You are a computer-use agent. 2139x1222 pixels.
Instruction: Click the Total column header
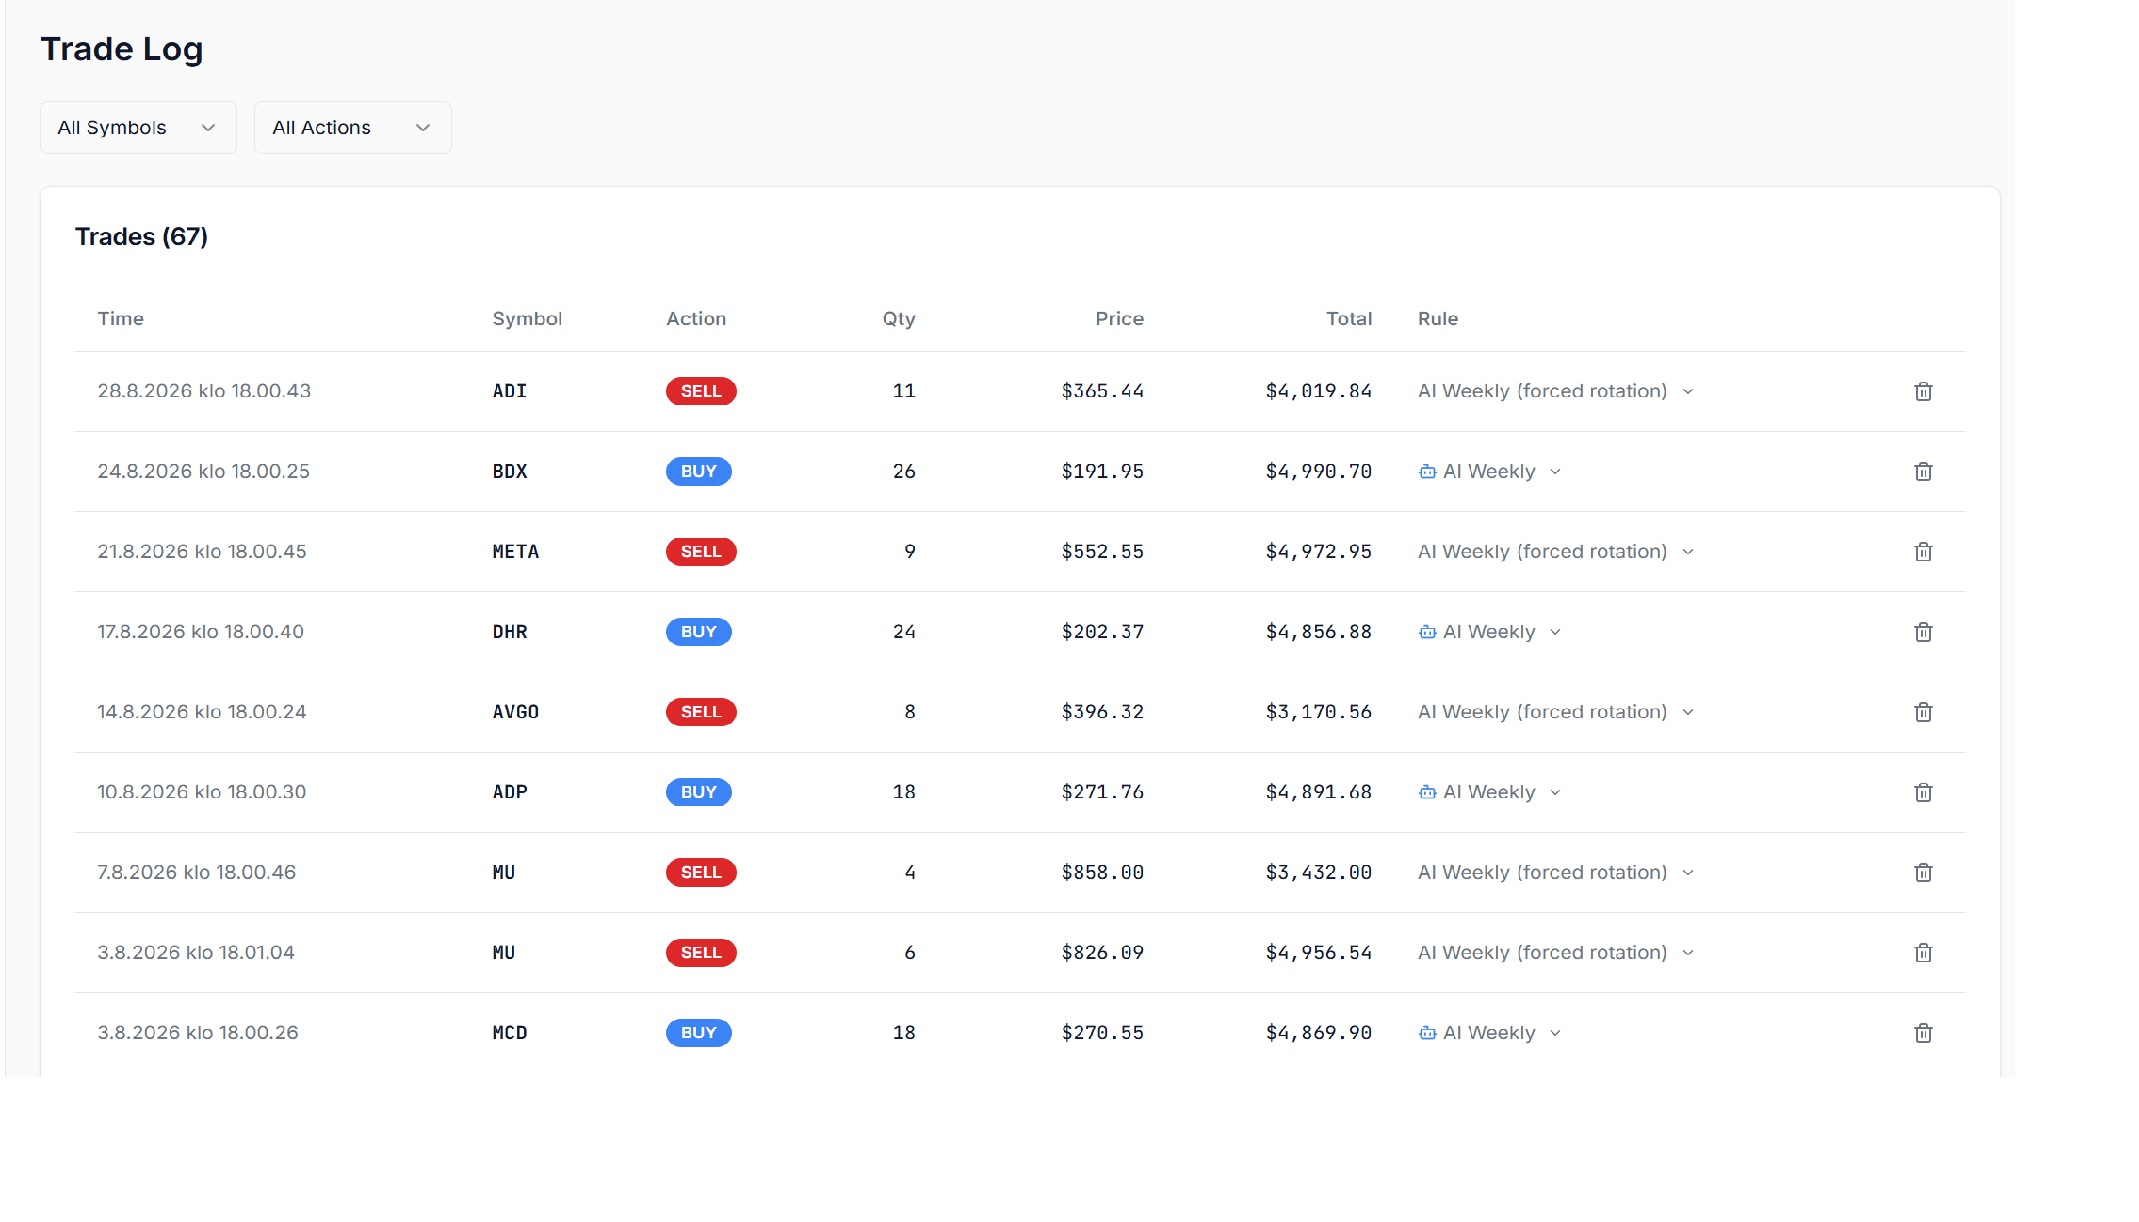1348,319
